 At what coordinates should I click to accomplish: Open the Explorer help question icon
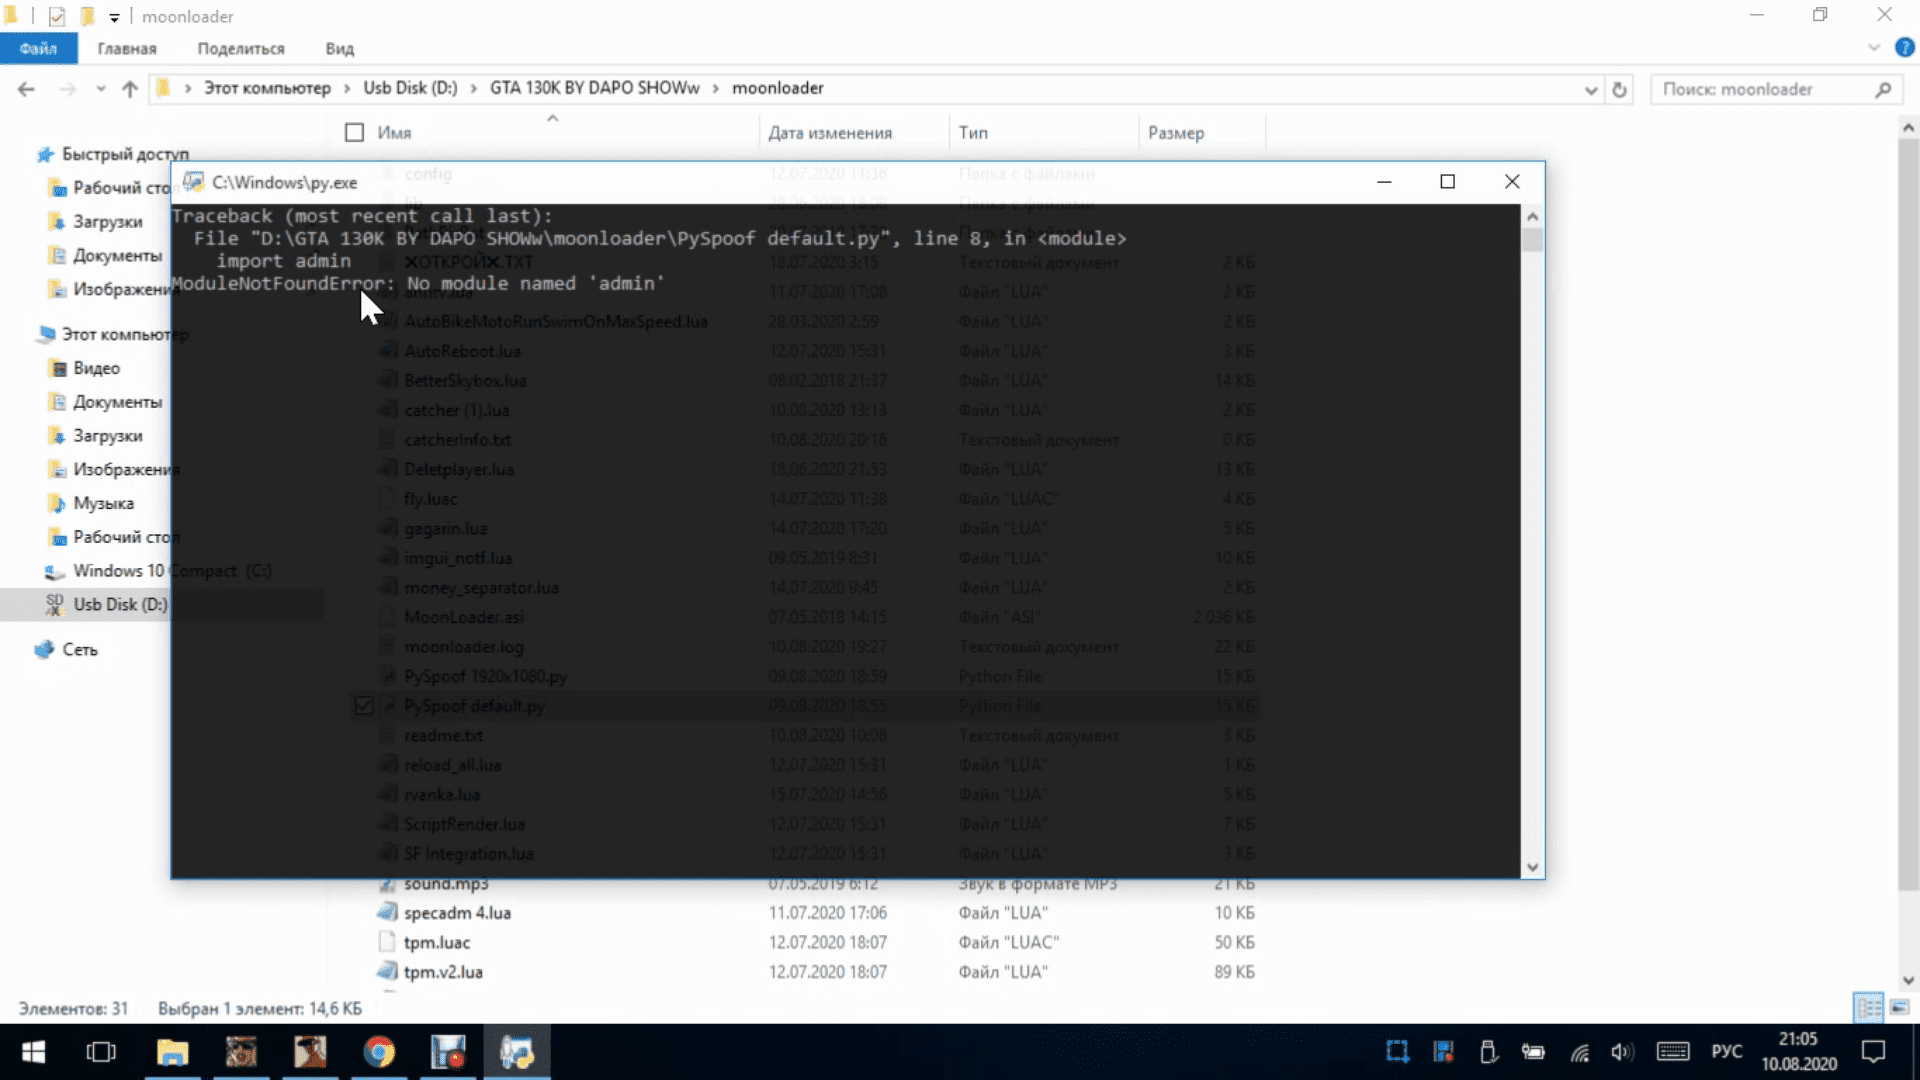[1905, 48]
